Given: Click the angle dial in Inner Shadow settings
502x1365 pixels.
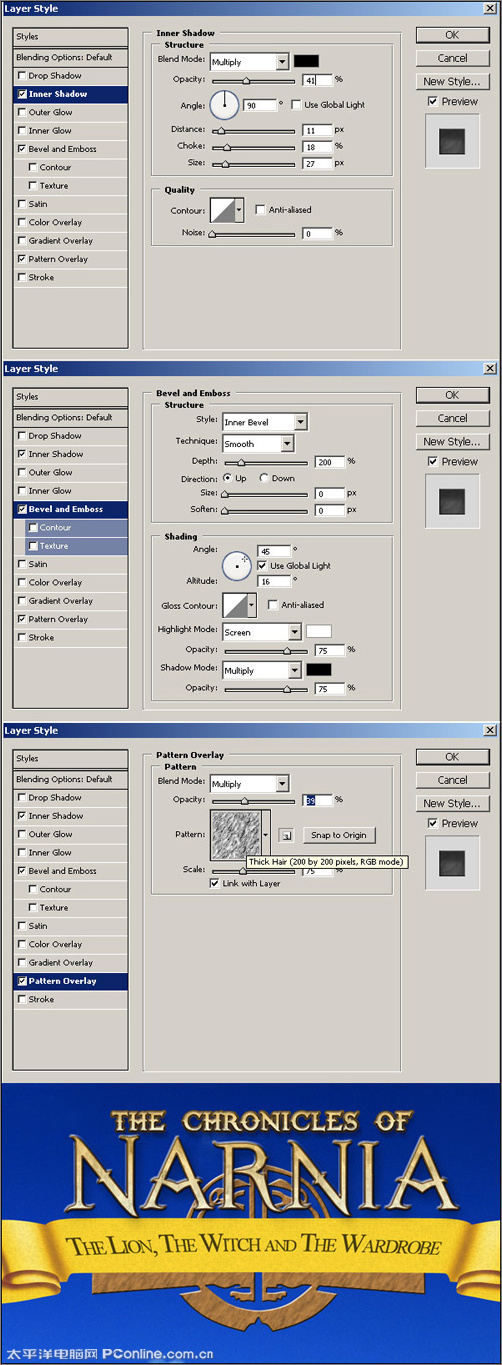Looking at the screenshot, I should click(x=225, y=103).
